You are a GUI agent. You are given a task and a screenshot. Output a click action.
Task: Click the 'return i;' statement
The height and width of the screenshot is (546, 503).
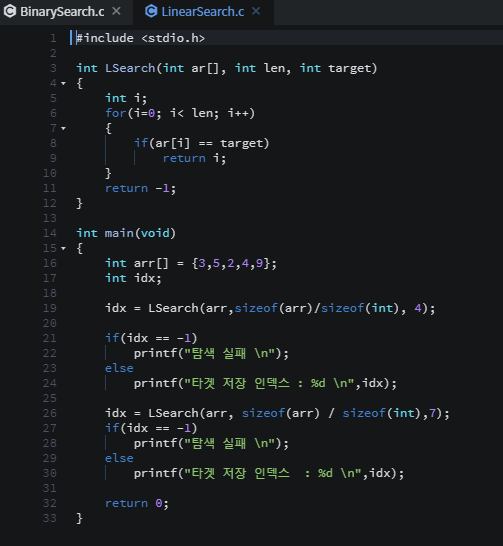tap(194, 158)
